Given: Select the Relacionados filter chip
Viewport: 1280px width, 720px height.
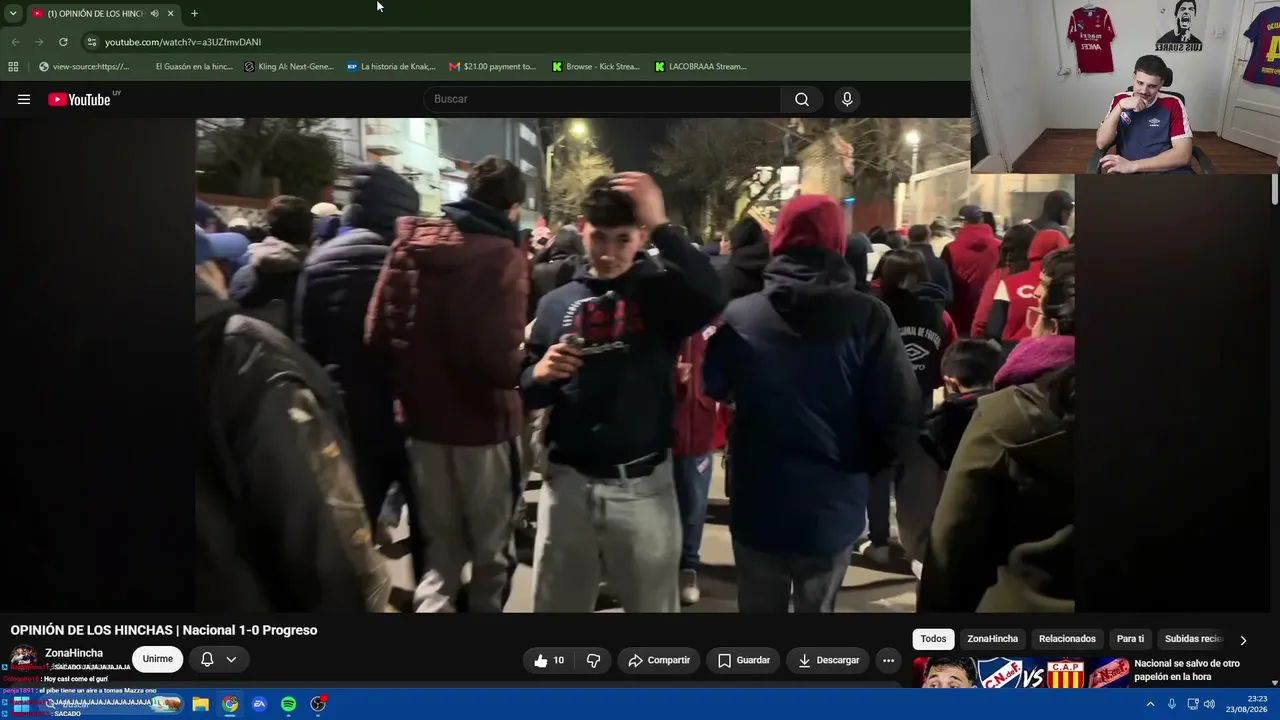Looking at the screenshot, I should point(1067,639).
